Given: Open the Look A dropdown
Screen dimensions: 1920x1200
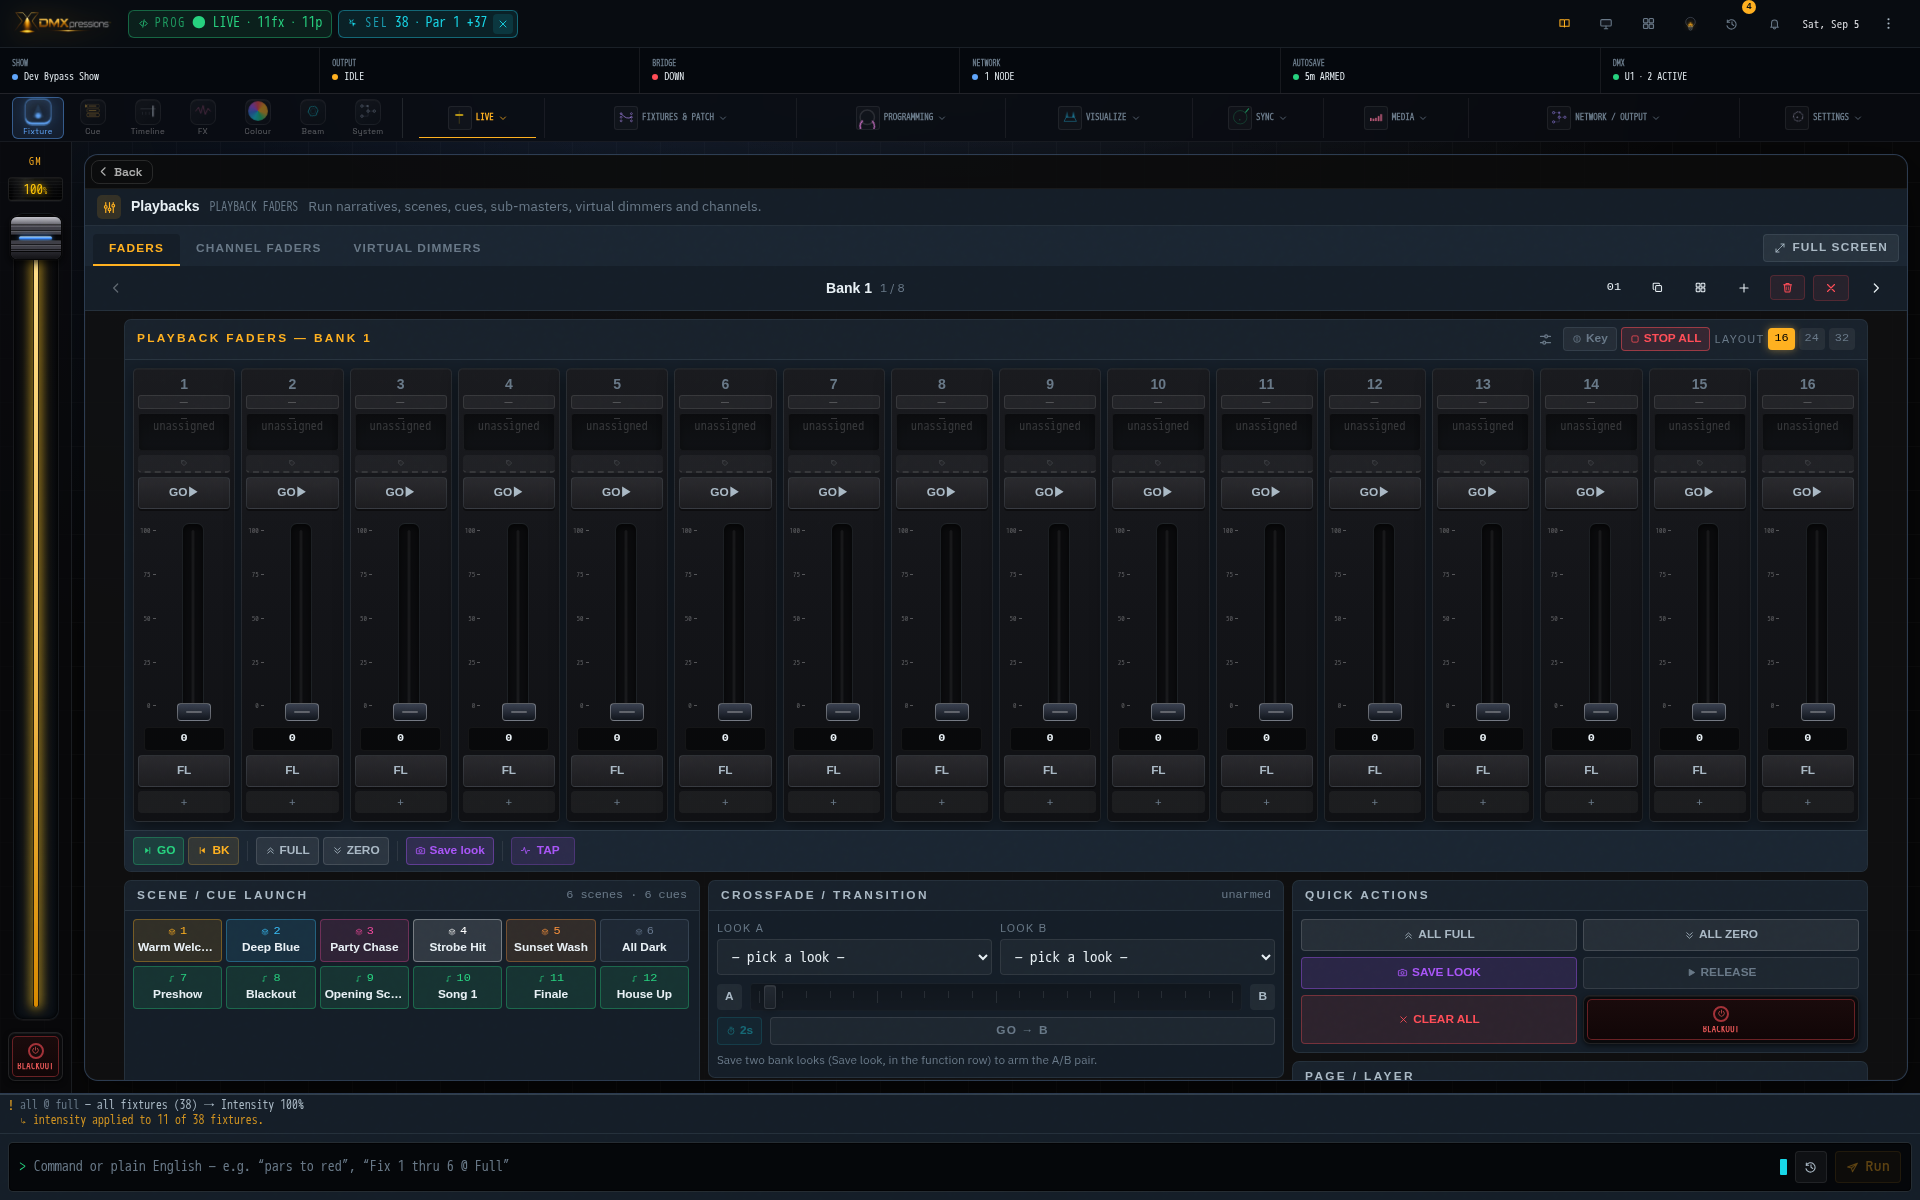Looking at the screenshot, I should [x=854, y=958].
